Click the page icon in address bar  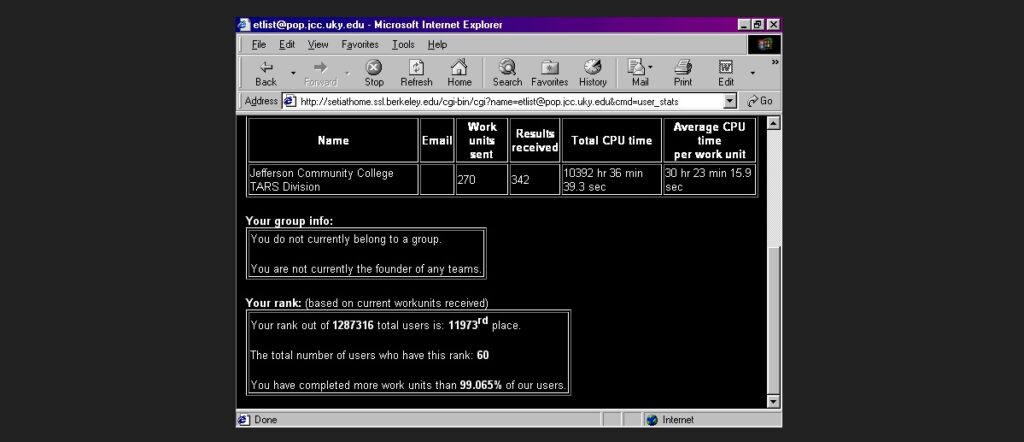(290, 101)
